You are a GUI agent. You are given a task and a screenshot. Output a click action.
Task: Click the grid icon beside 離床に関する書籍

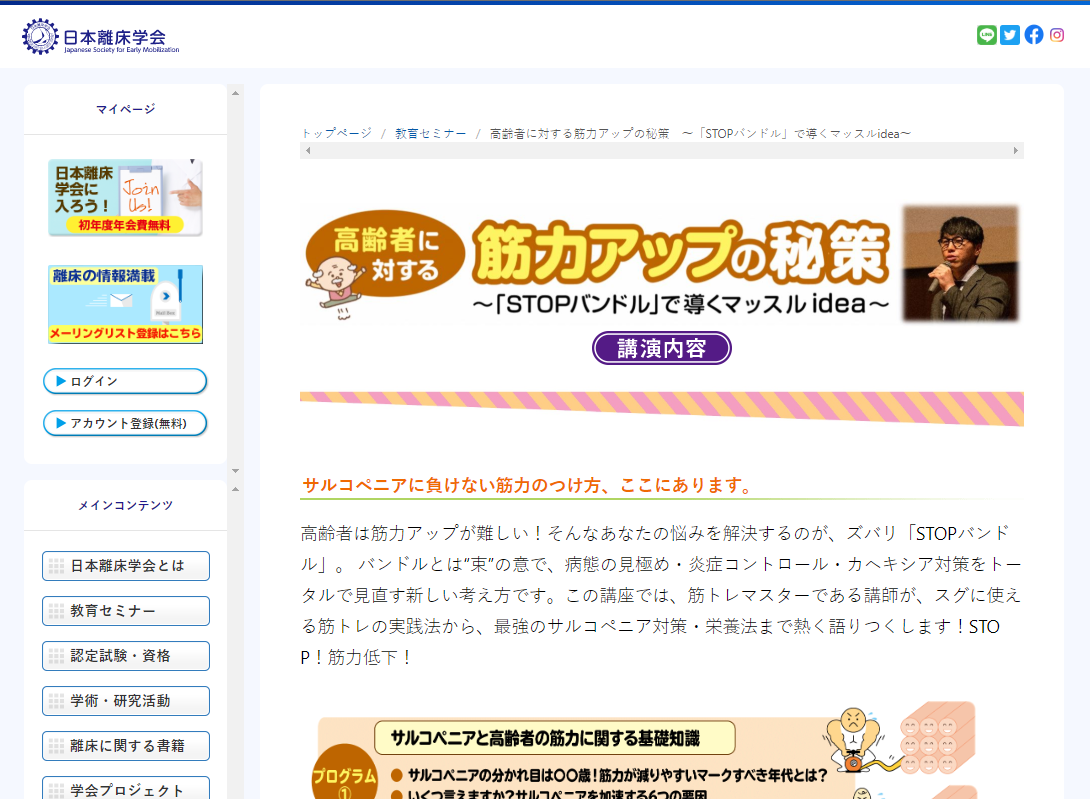point(56,746)
